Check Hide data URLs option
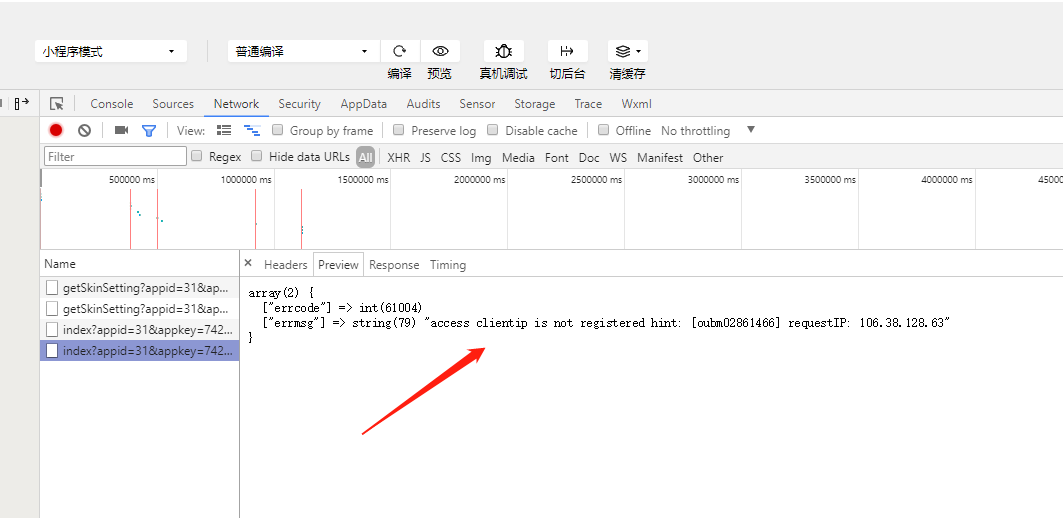 pos(256,156)
